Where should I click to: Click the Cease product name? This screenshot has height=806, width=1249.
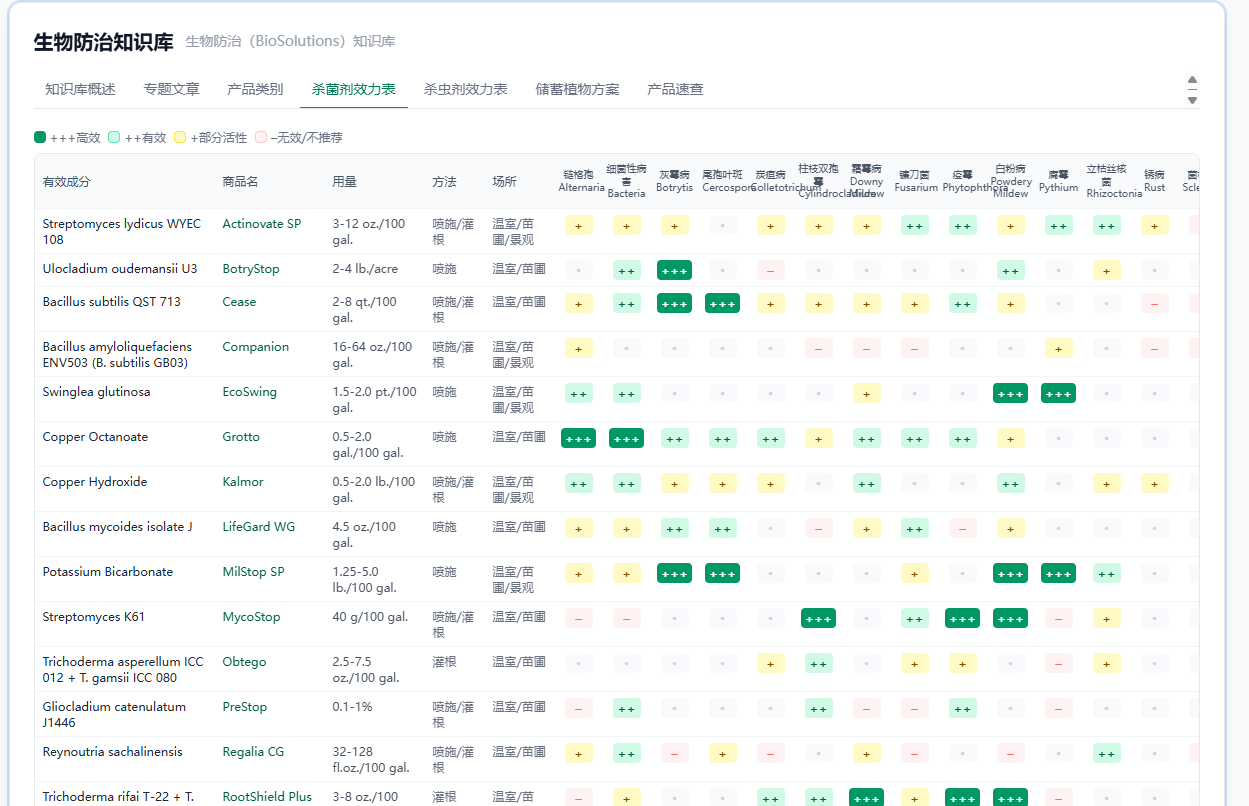click(239, 302)
